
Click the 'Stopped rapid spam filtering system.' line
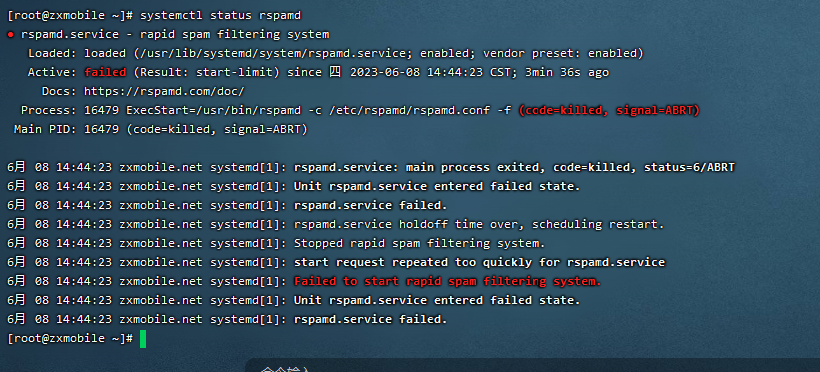pyautogui.click(x=419, y=243)
